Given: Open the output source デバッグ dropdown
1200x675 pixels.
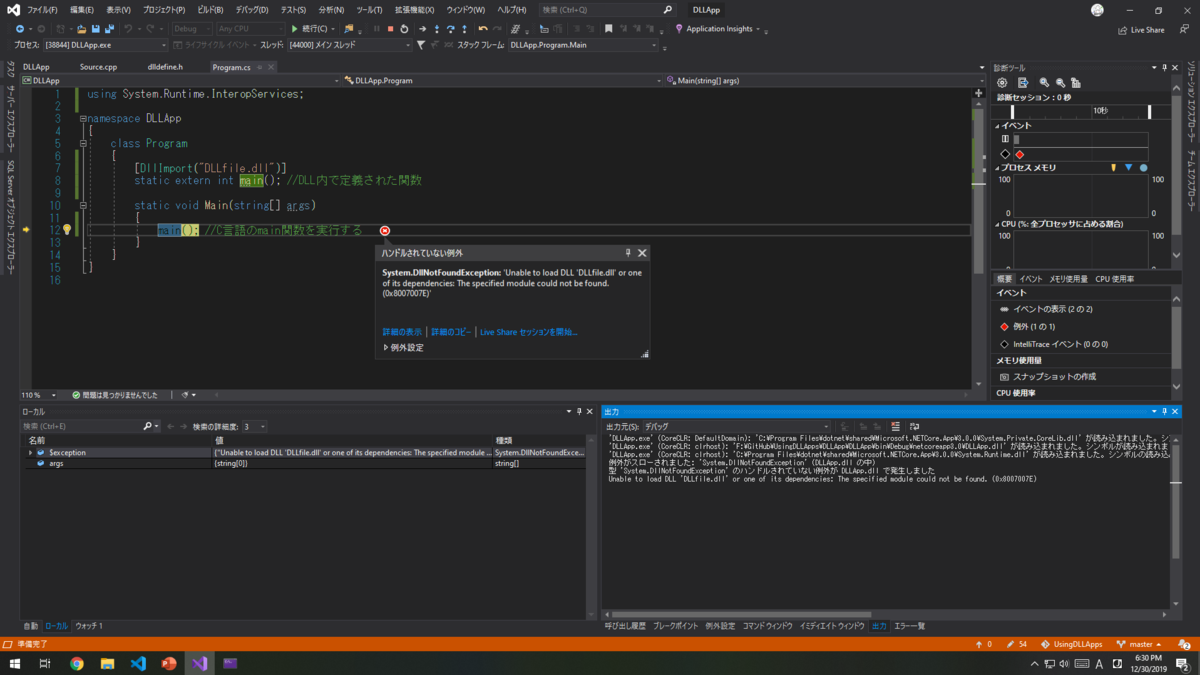Looking at the screenshot, I should (x=737, y=426).
